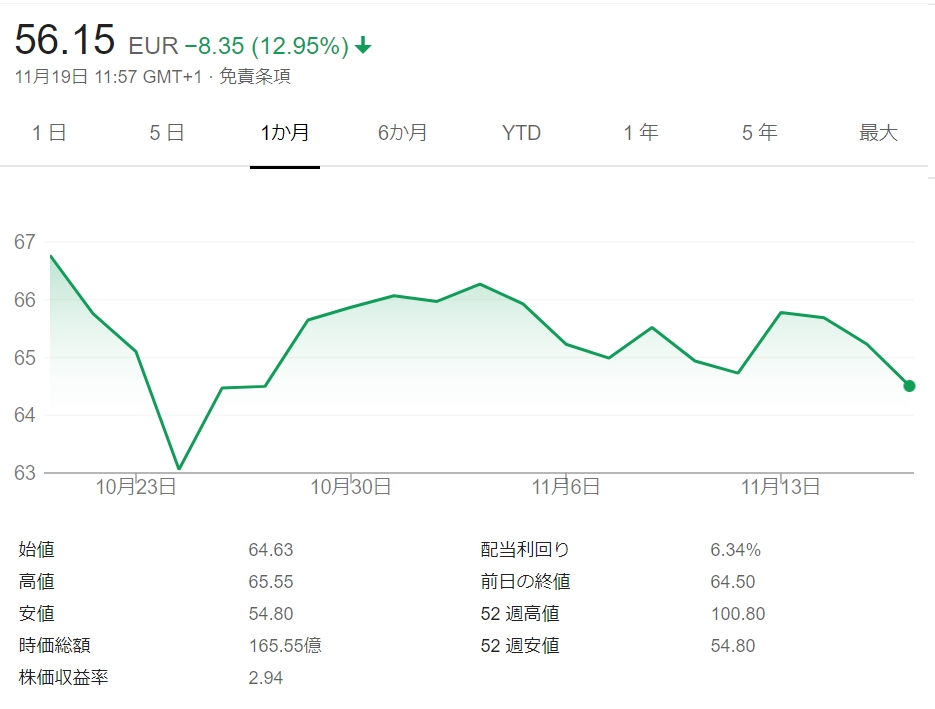This screenshot has height=709, width=935.
Task: Switch to the 5日 tab
Action: coord(167,133)
